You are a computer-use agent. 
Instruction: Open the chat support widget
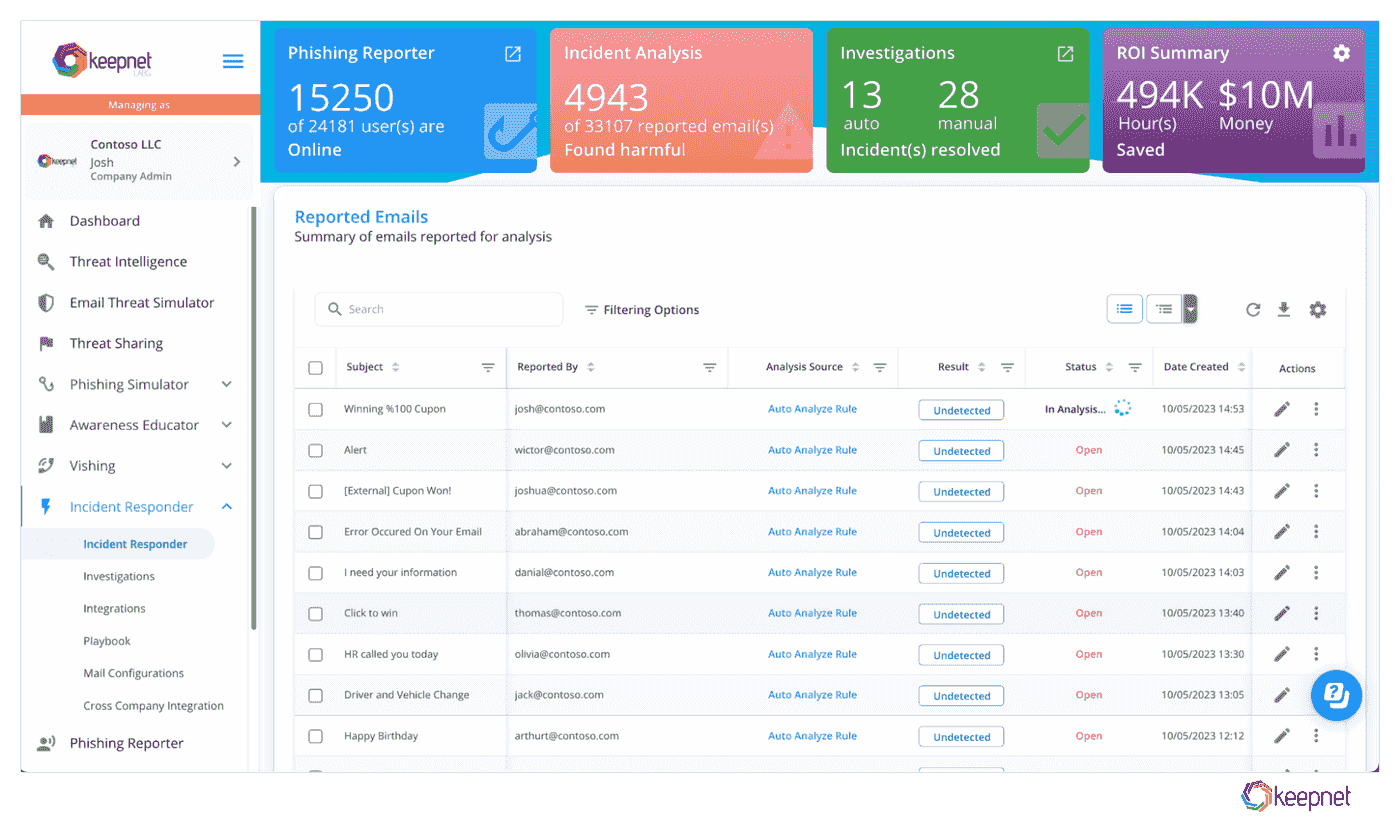[x=1337, y=695]
